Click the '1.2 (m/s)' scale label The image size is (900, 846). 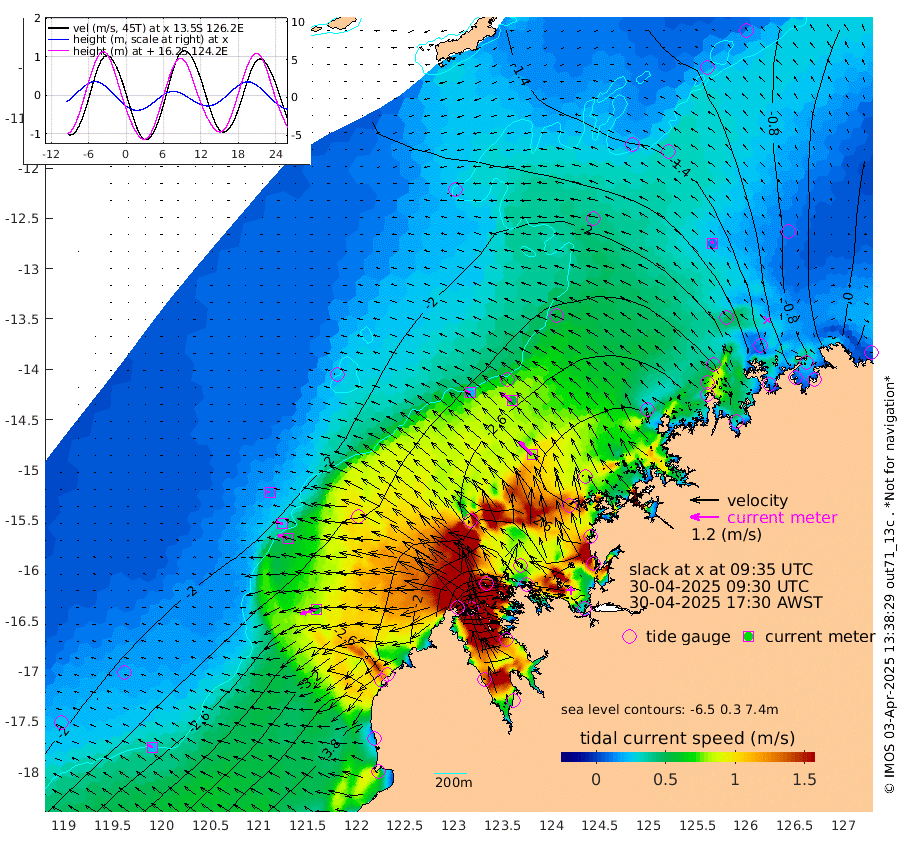726,535
